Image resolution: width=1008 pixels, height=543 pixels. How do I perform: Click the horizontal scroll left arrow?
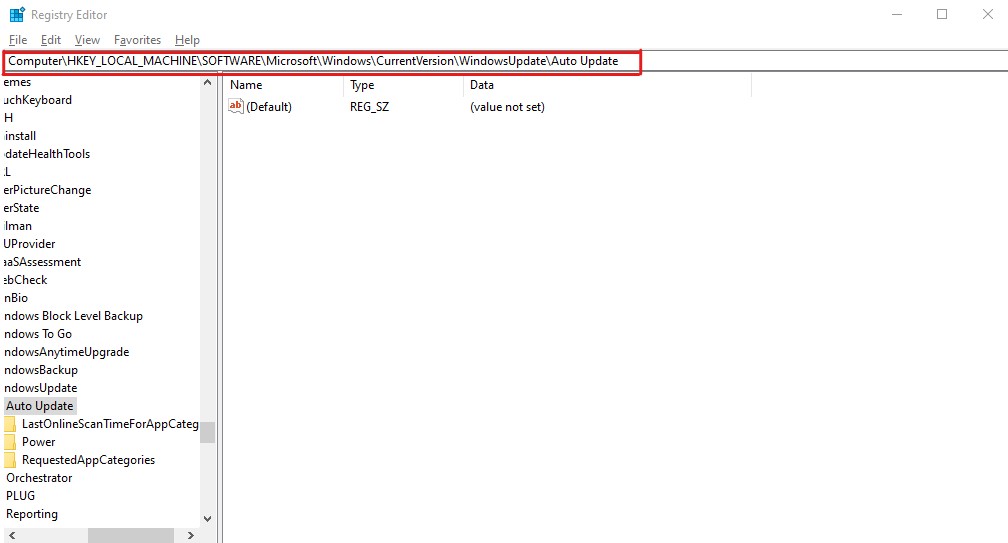click(12, 535)
